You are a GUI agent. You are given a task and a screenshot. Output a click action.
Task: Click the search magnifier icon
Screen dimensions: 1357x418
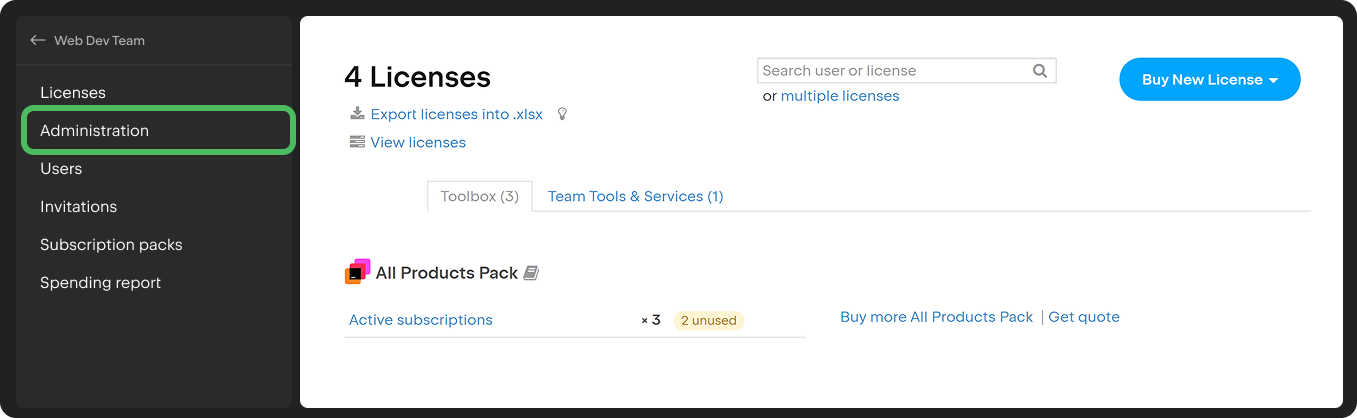[x=1040, y=71]
